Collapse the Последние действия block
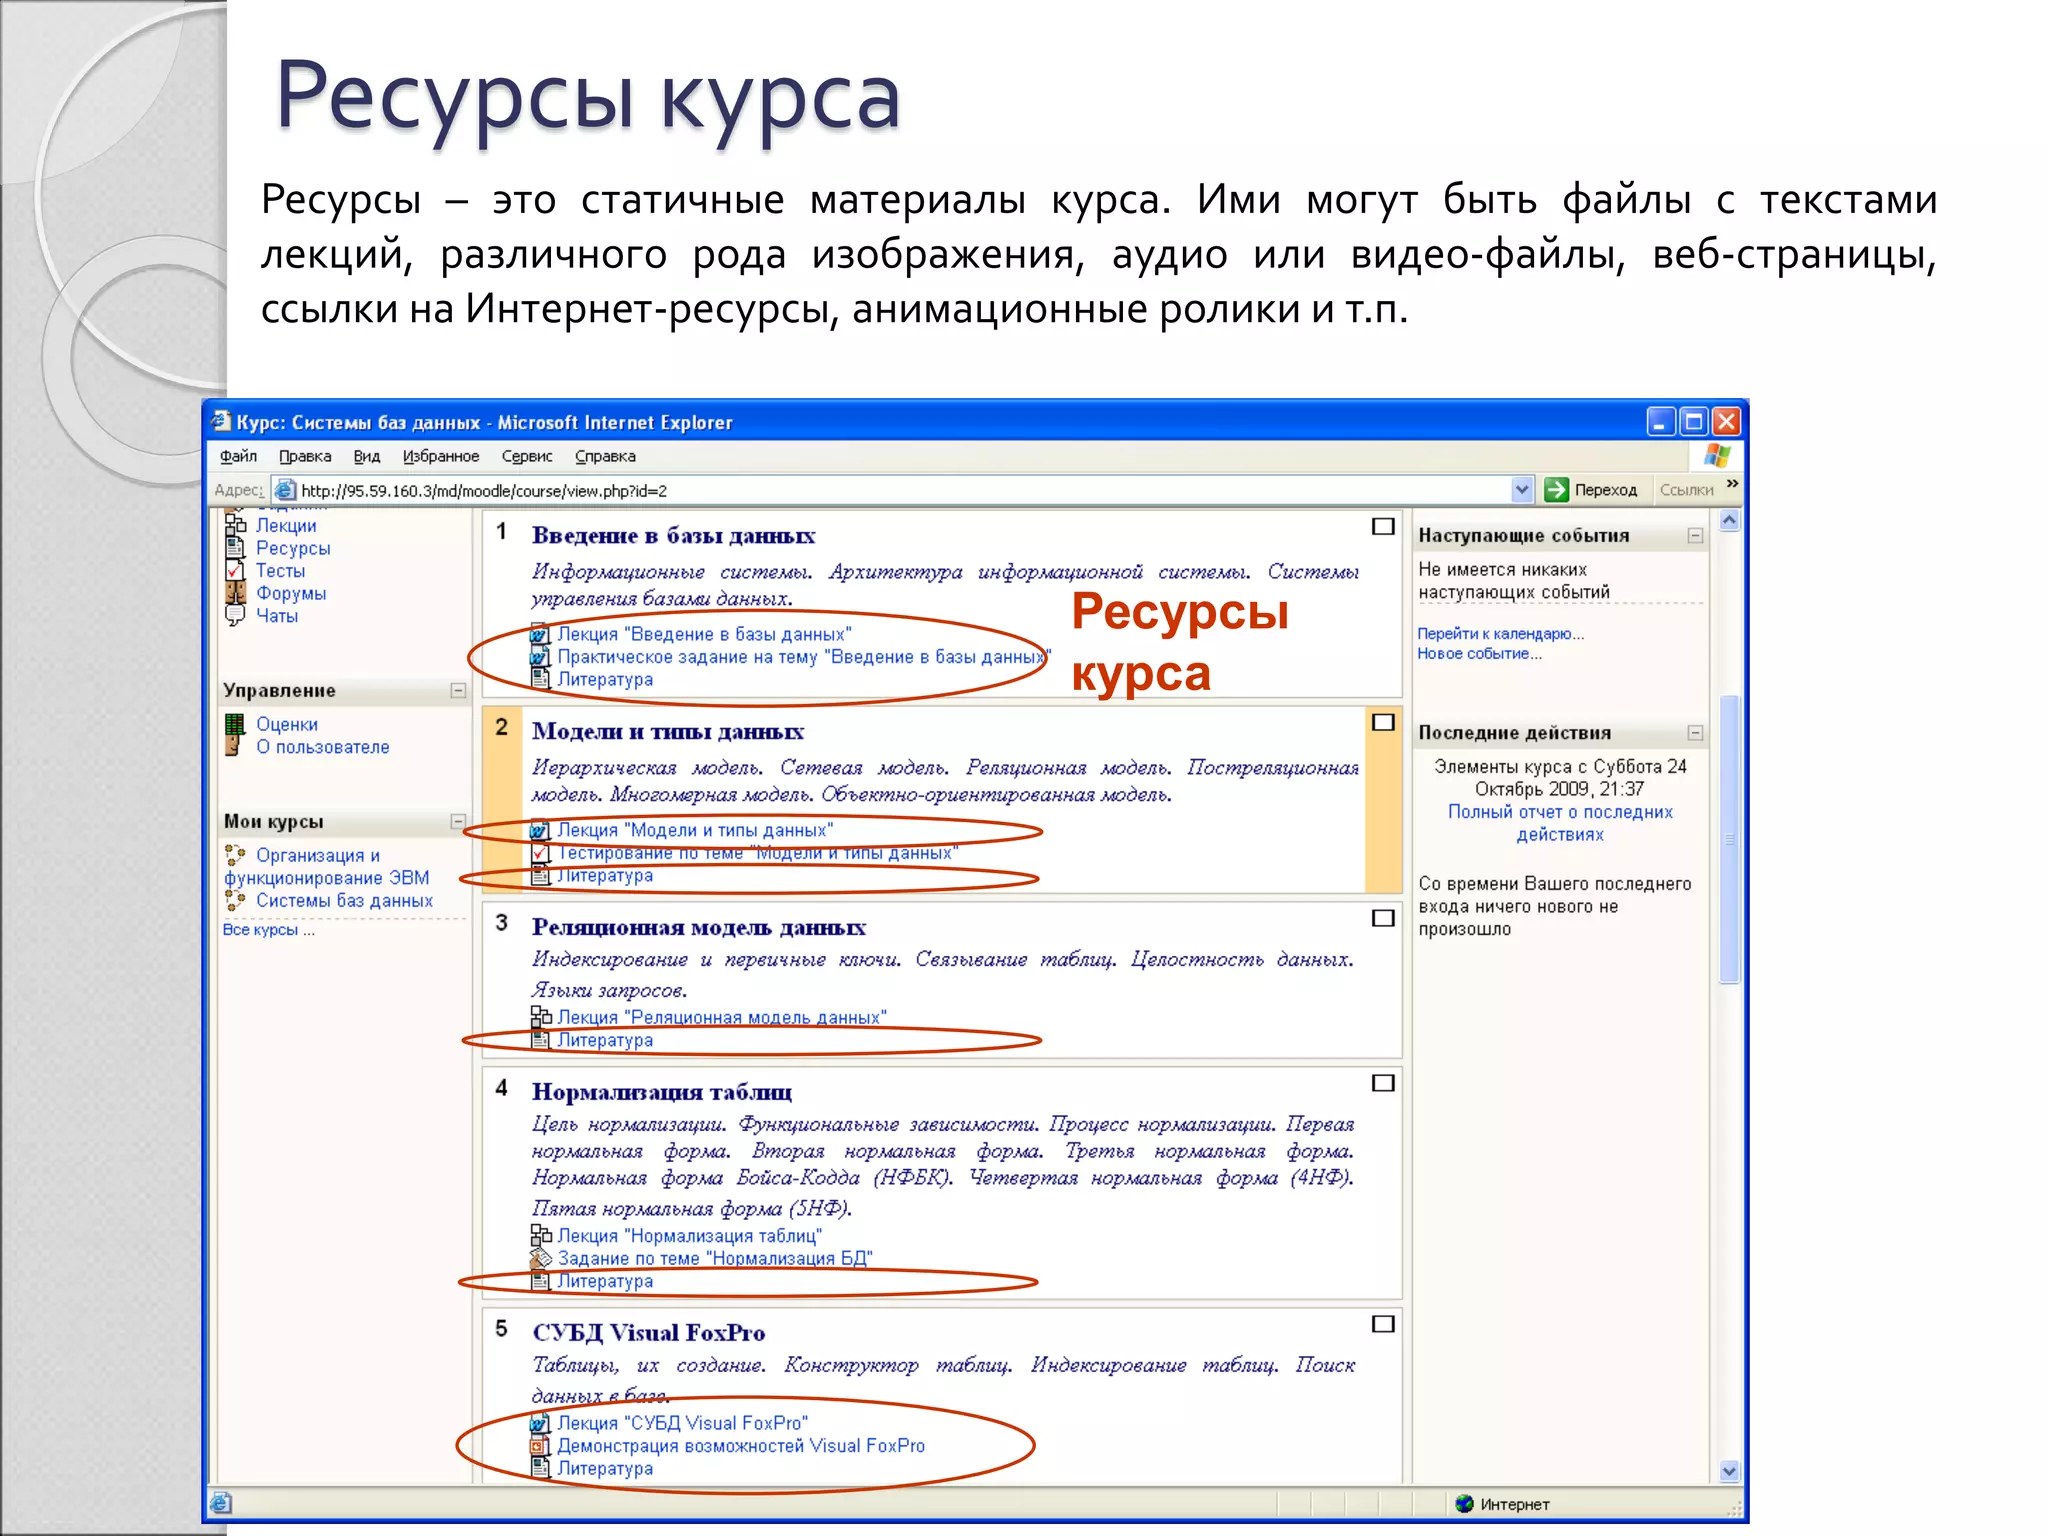2048x1536 pixels. point(1695,732)
